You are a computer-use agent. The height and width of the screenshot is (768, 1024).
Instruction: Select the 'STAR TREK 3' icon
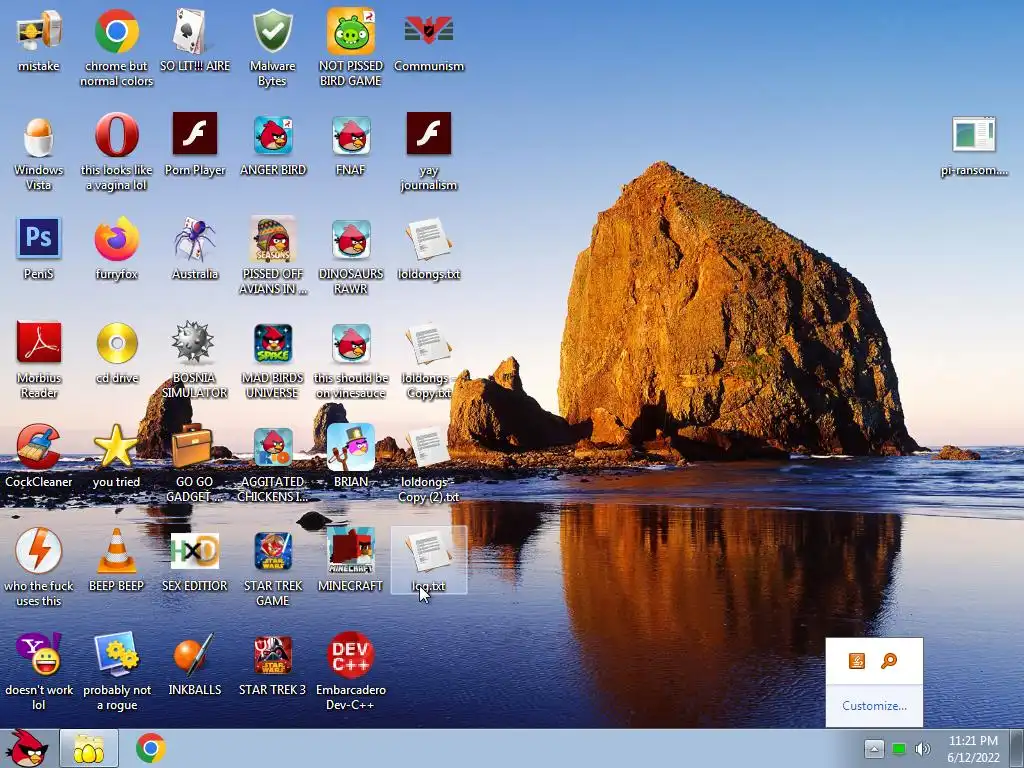pos(273,664)
